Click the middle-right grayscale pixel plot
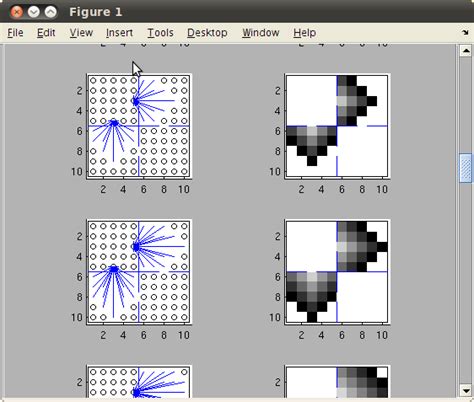Image resolution: width=474 pixels, height=402 pixels. click(x=337, y=272)
